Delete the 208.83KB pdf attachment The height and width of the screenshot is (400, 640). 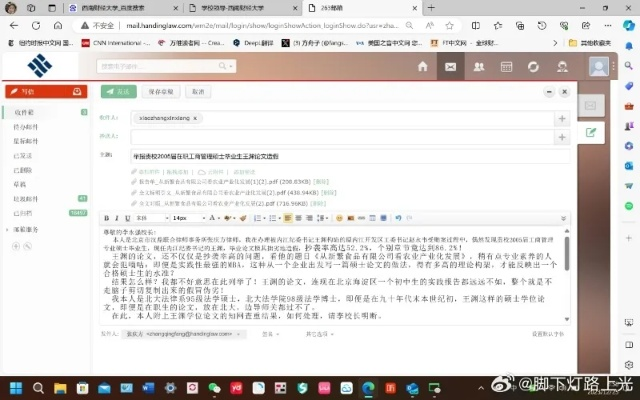(321, 182)
